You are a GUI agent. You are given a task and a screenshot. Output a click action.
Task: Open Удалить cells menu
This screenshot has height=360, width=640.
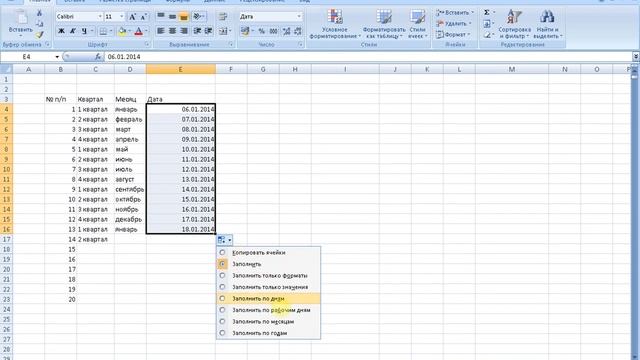(x=454, y=24)
